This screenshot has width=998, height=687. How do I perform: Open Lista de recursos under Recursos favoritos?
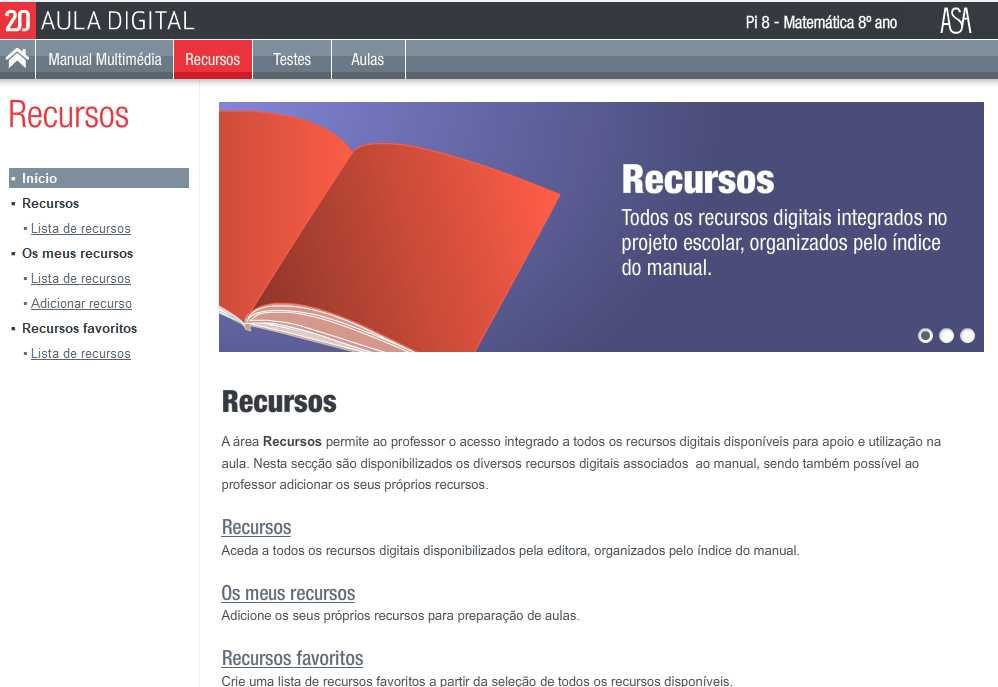81,353
